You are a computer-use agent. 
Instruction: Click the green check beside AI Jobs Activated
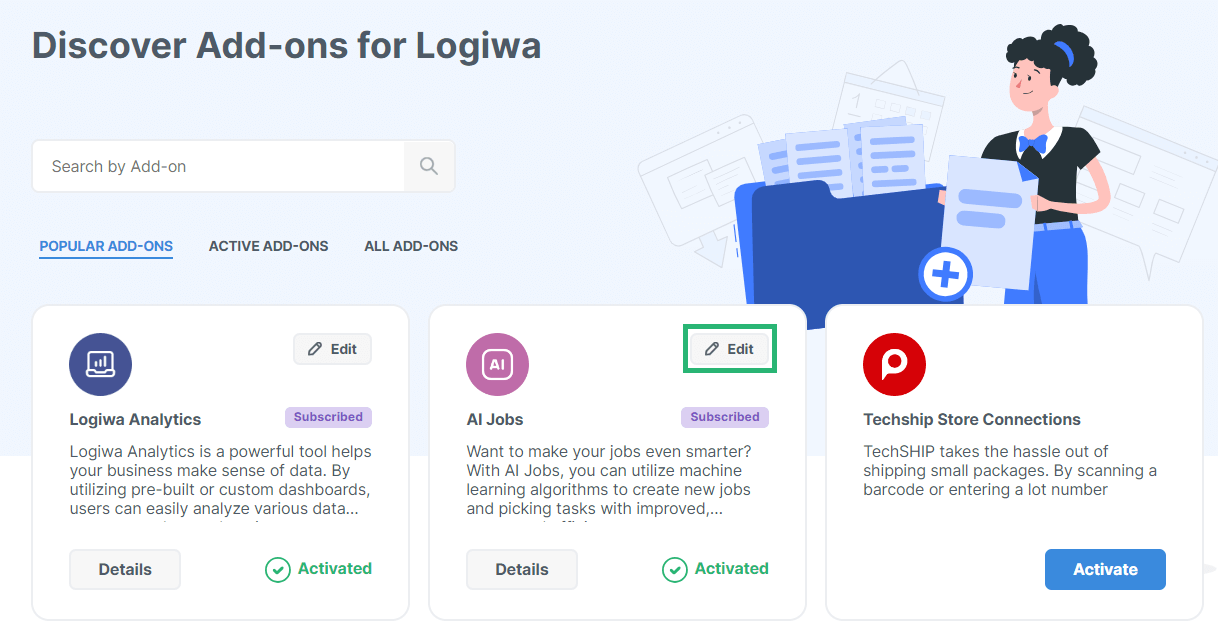(x=674, y=569)
